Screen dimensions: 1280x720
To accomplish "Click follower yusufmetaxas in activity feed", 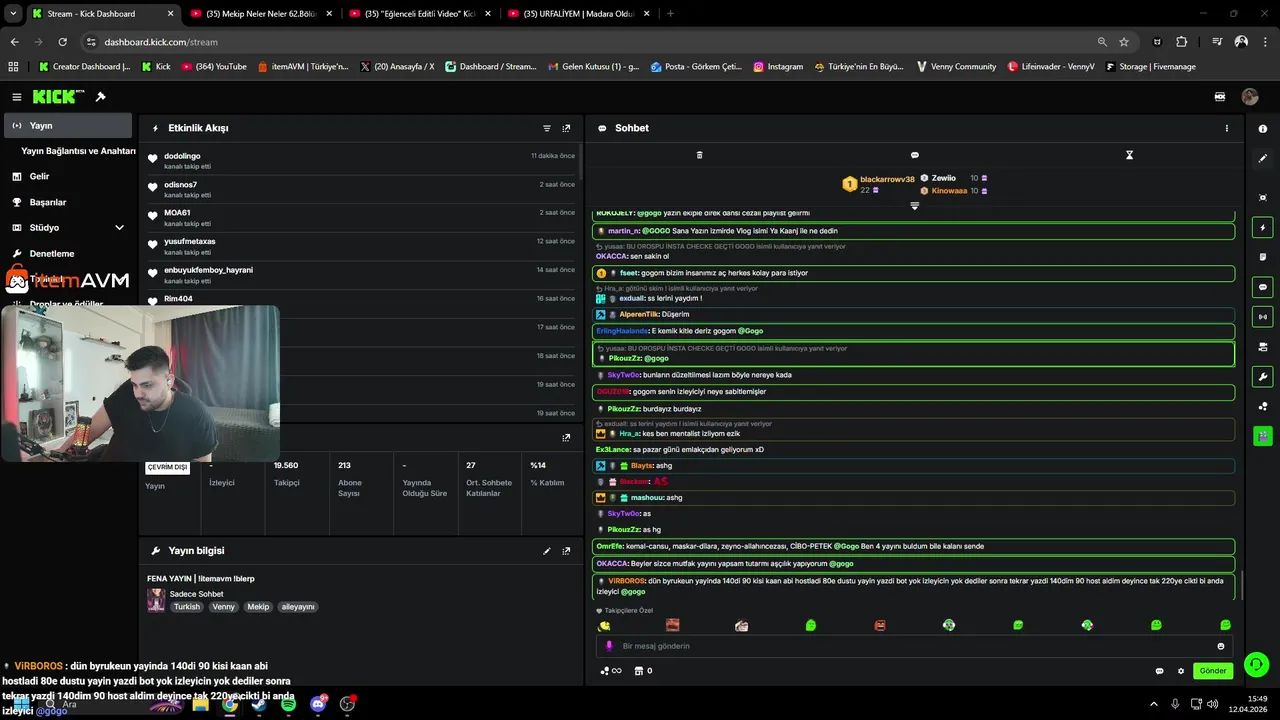I will [x=190, y=241].
